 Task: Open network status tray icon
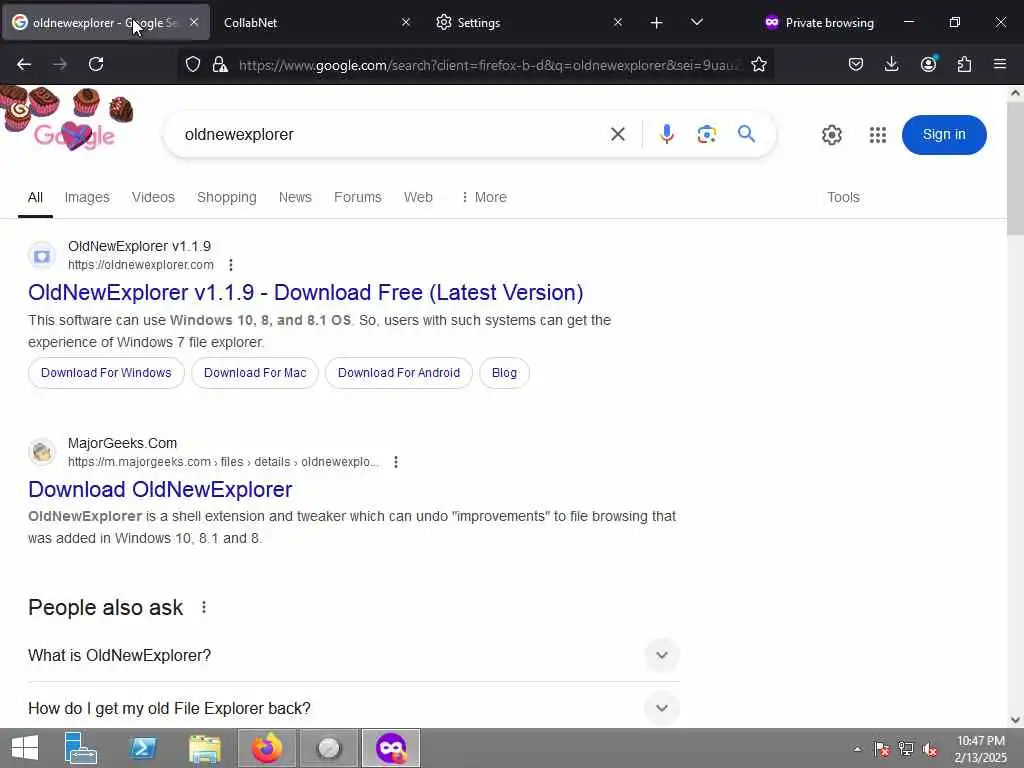(906, 749)
